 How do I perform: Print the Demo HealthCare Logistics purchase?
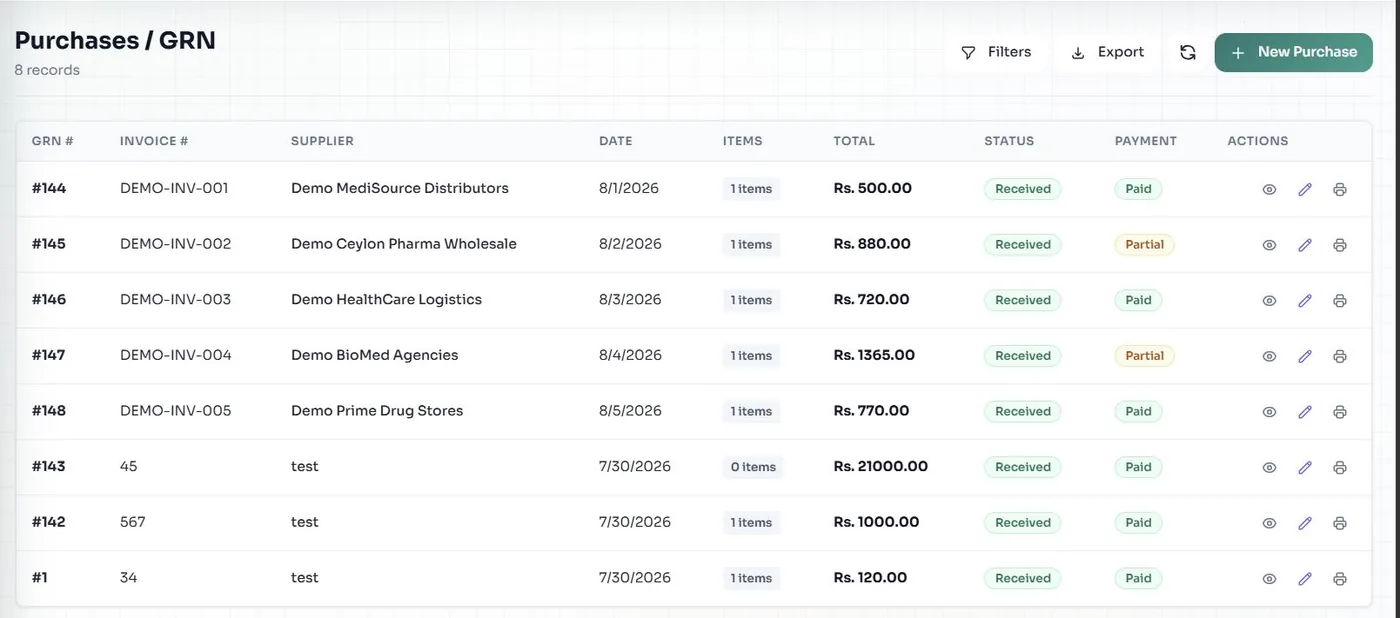click(1340, 300)
